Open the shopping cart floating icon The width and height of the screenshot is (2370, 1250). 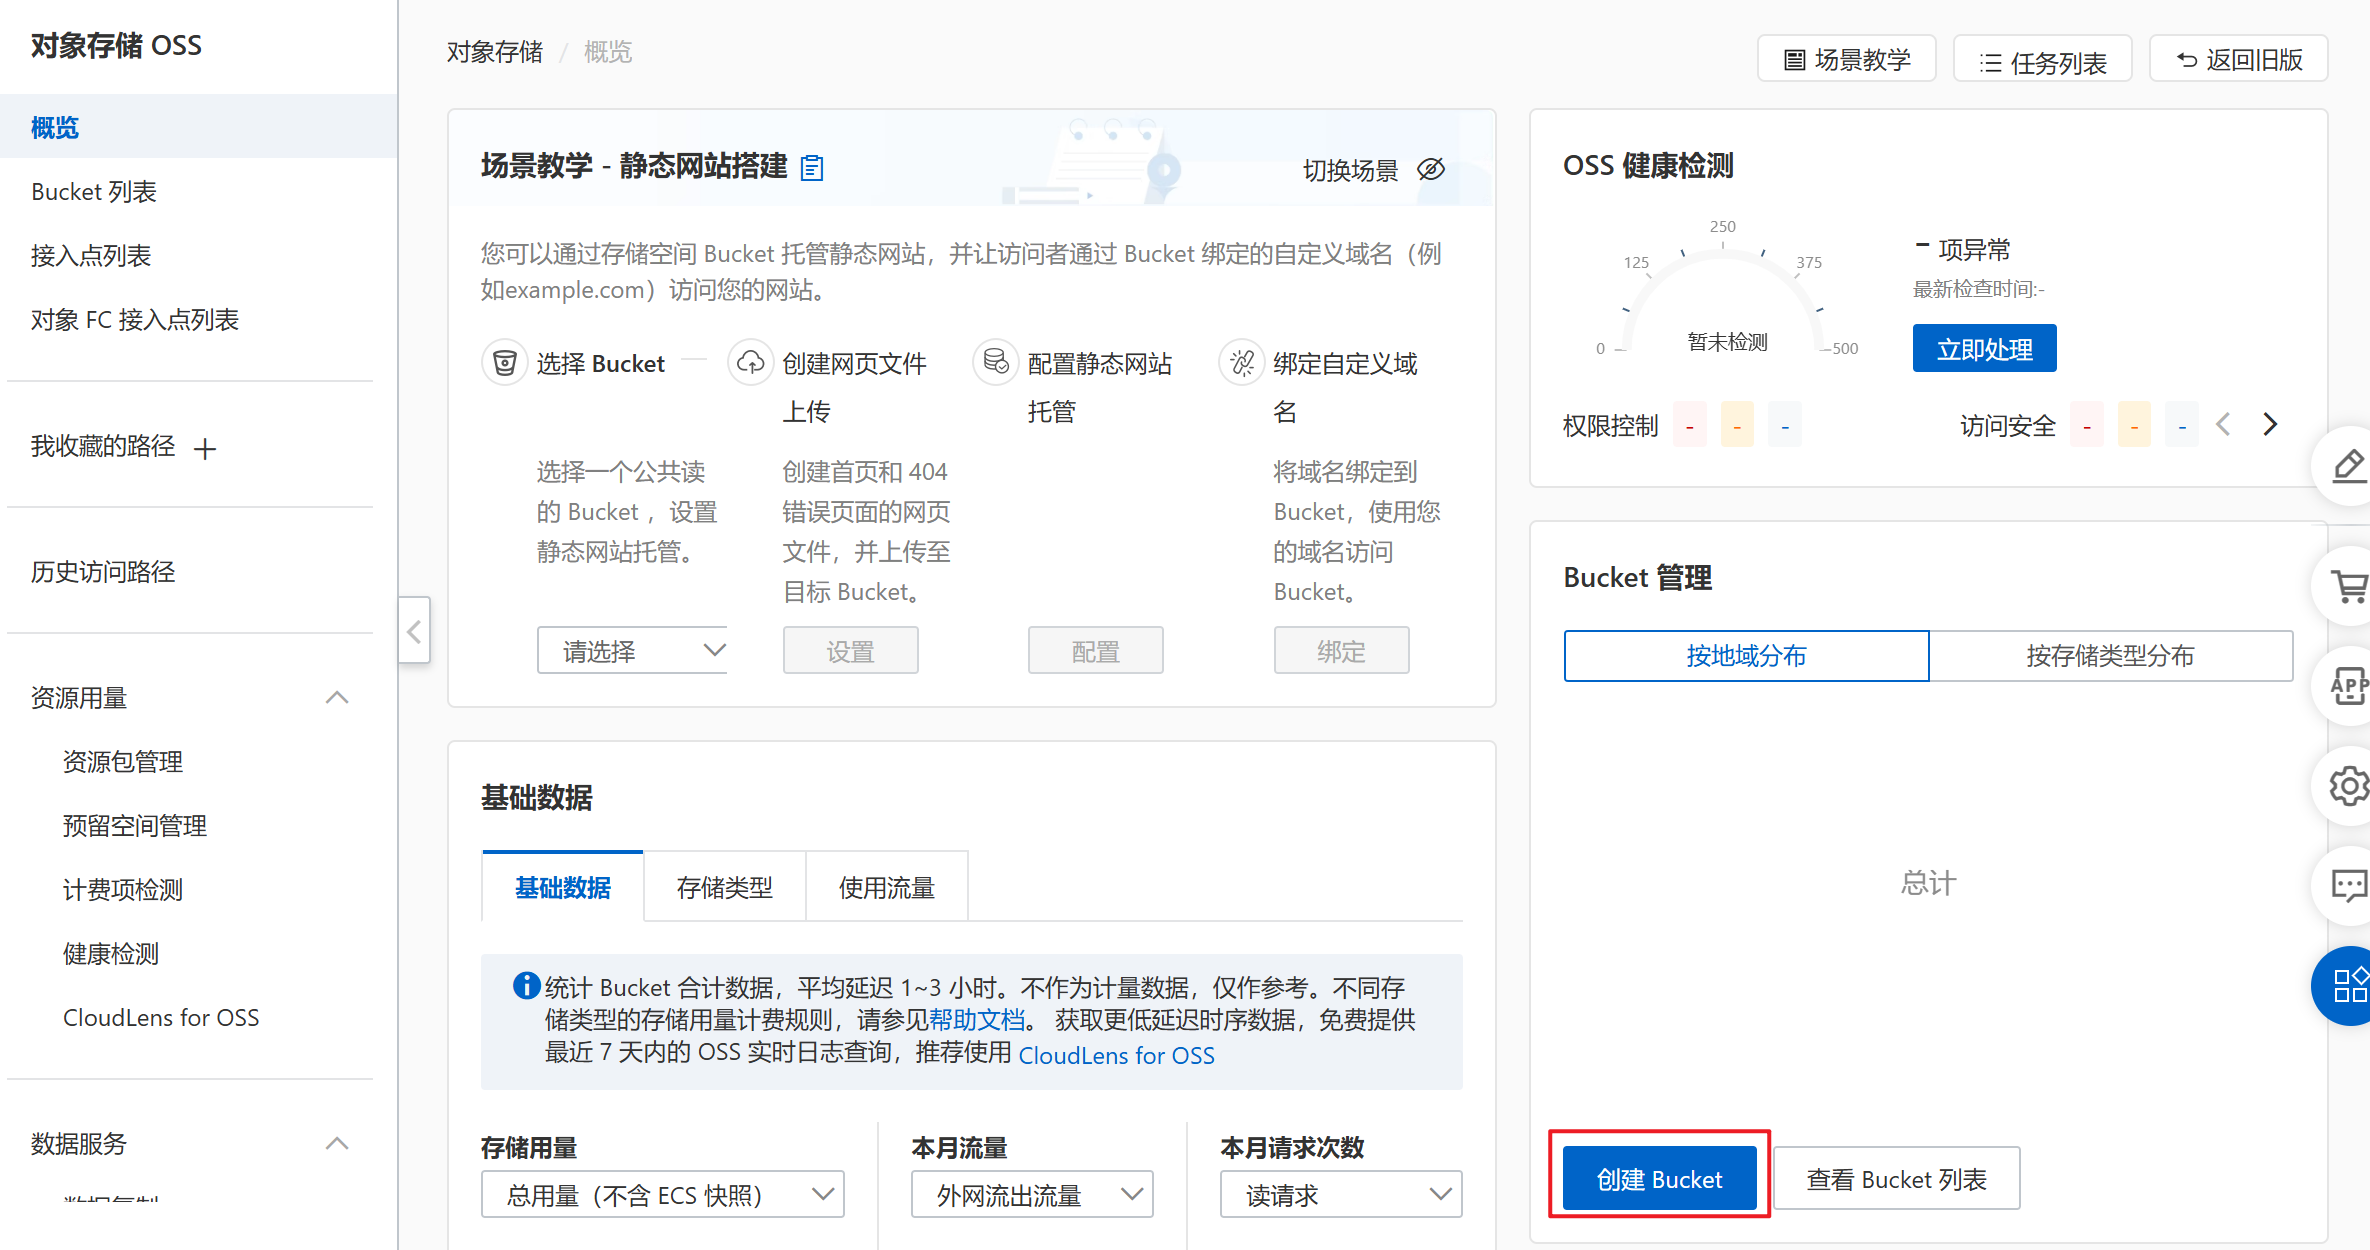pyautogui.click(x=2347, y=586)
